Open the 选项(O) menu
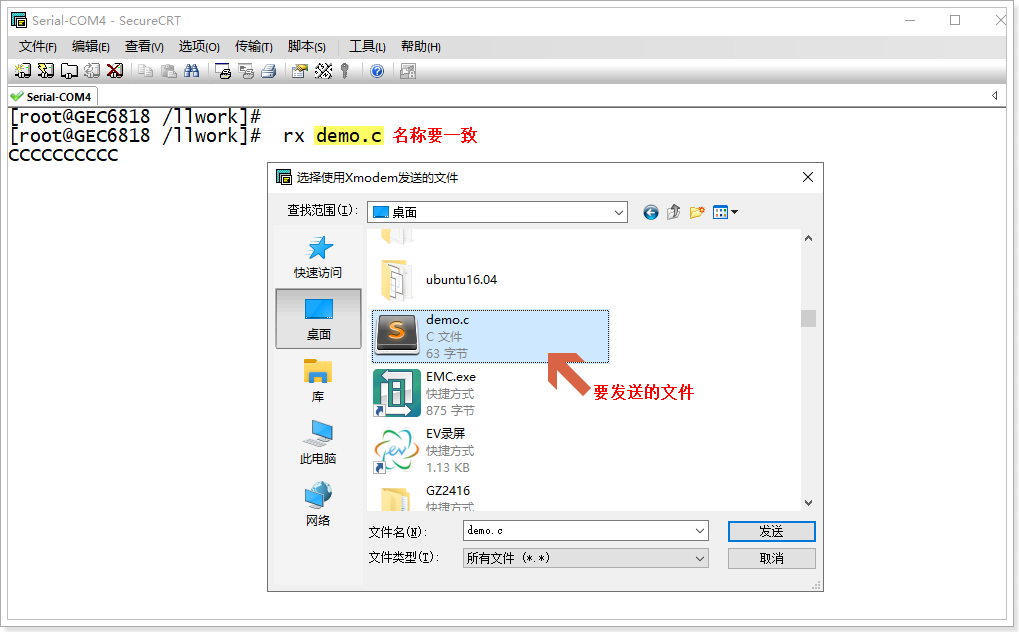This screenshot has height=632, width=1019. 199,47
